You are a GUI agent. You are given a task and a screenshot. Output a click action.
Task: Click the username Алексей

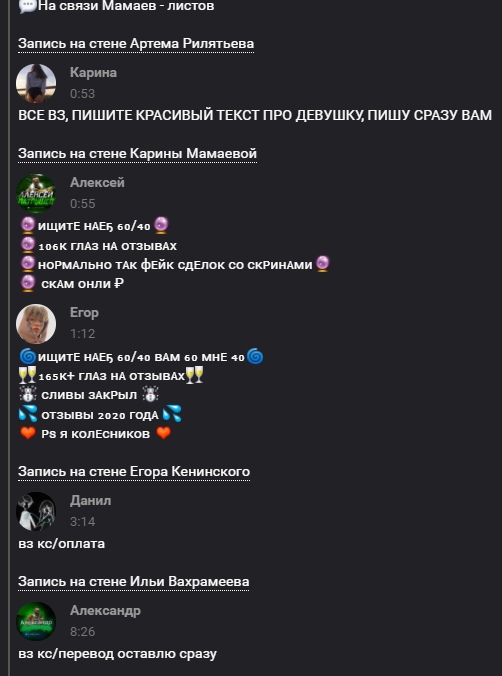pyautogui.click(x=97, y=182)
